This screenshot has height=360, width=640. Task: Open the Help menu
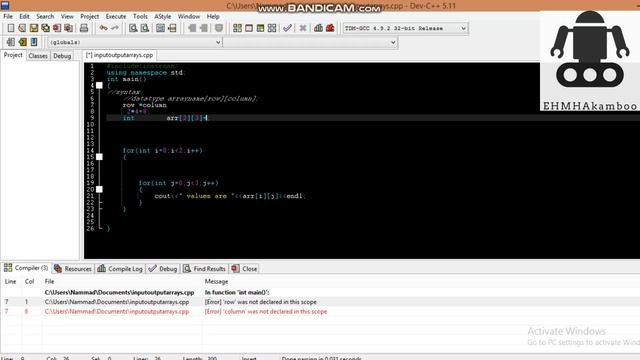pos(213,16)
